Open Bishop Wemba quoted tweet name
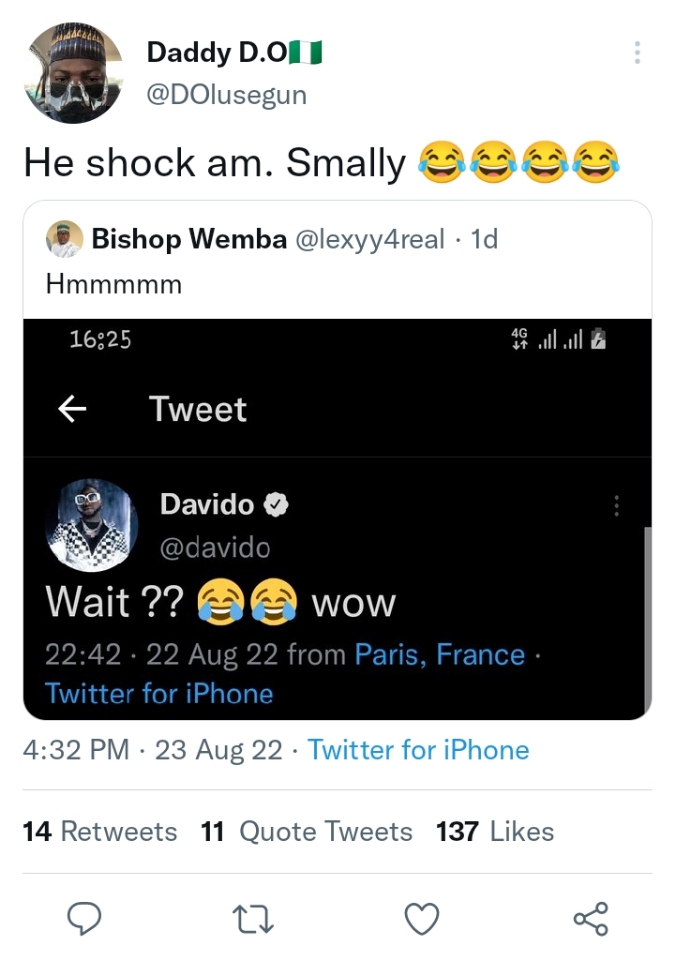This screenshot has width=673, height=961. (x=188, y=239)
